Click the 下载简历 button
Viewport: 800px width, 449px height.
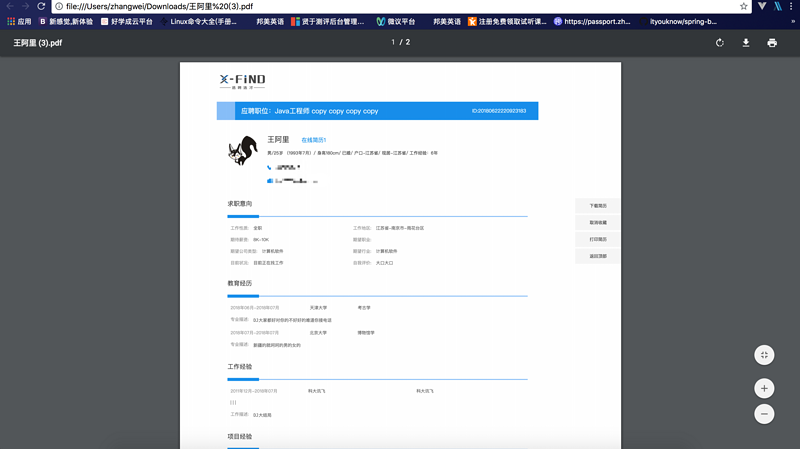[x=598, y=206]
